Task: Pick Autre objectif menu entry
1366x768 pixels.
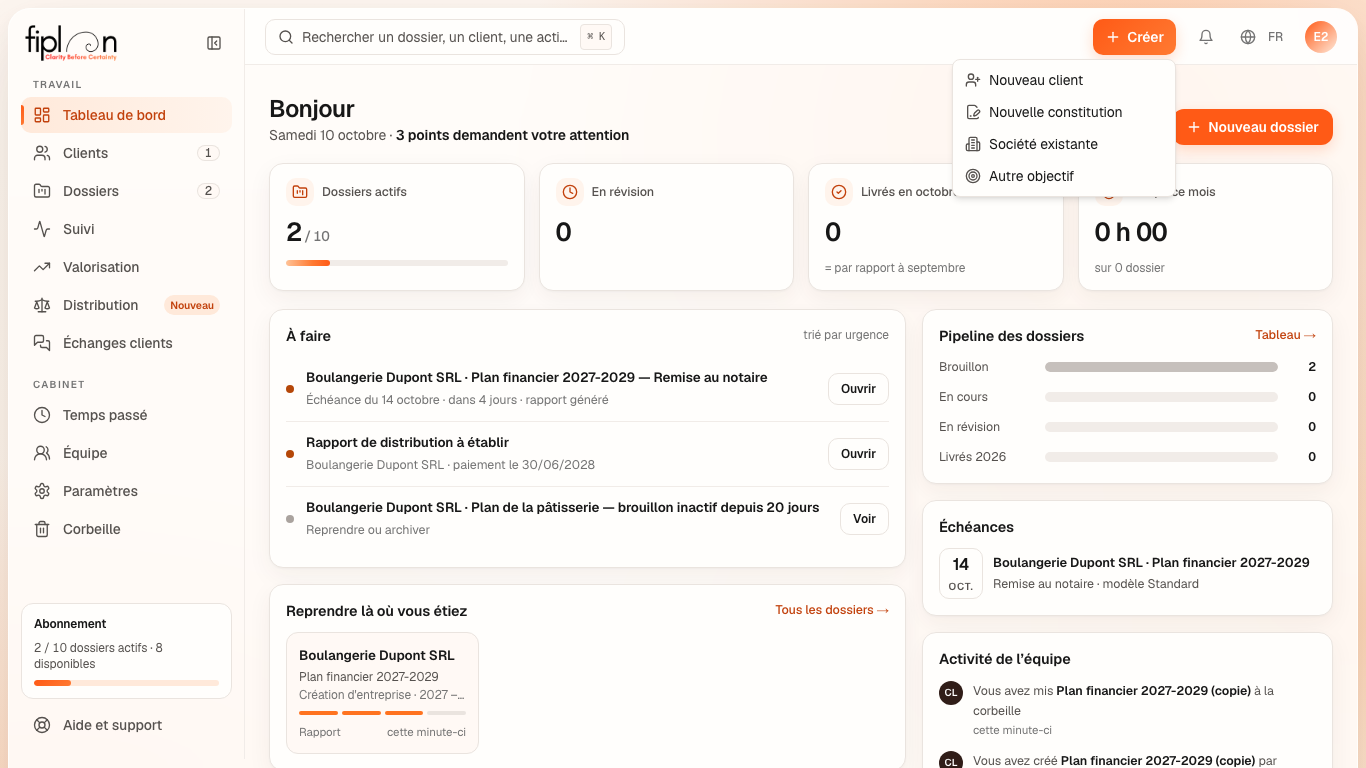Action: [x=1064, y=176]
